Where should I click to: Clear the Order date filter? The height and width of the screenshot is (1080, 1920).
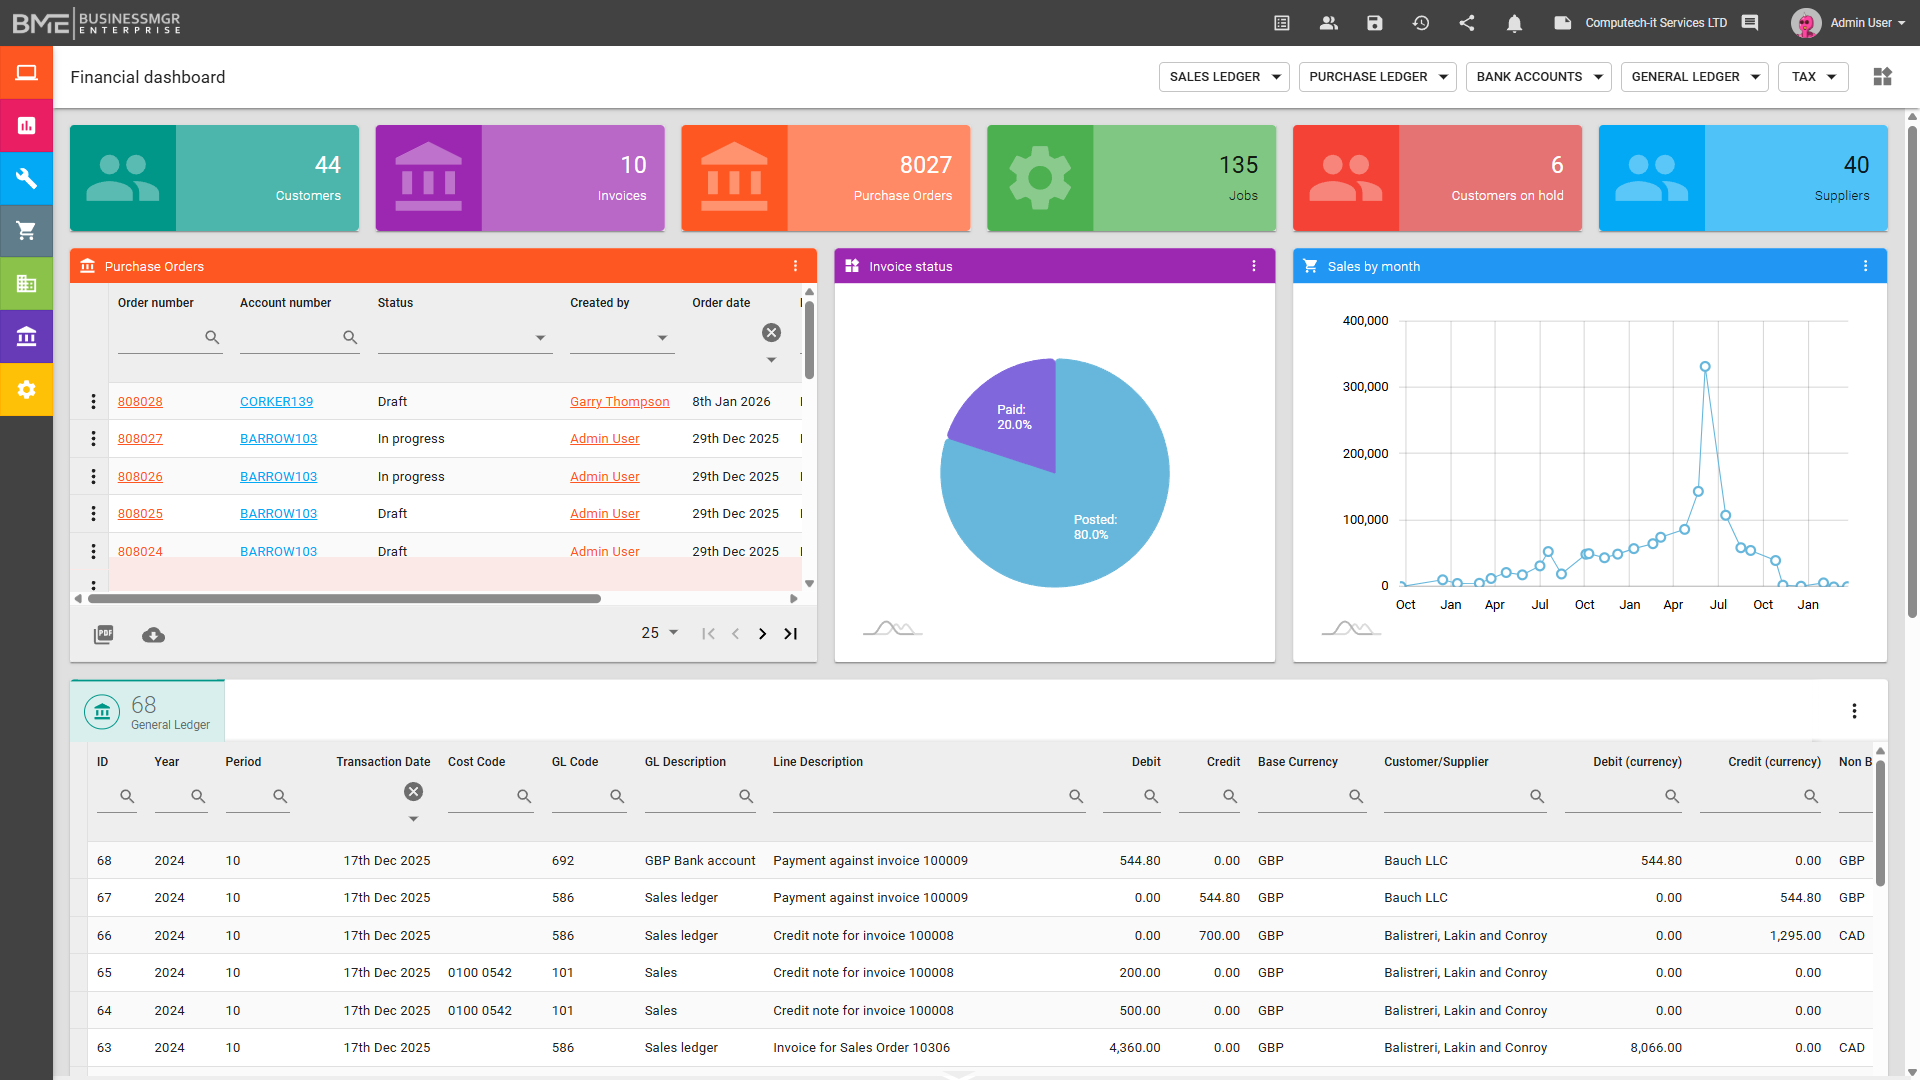click(x=771, y=333)
